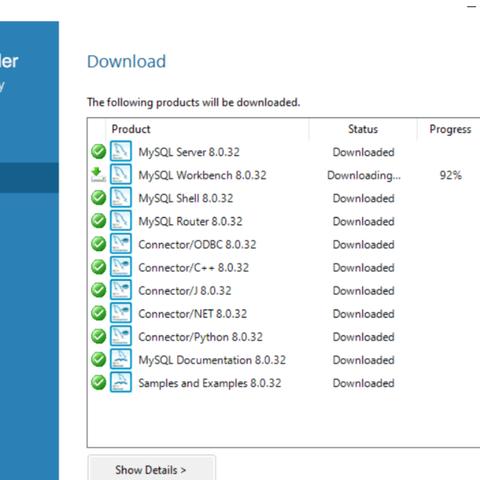
Task: Click the Downloaded status of Connector/C++
Action: click(x=364, y=268)
